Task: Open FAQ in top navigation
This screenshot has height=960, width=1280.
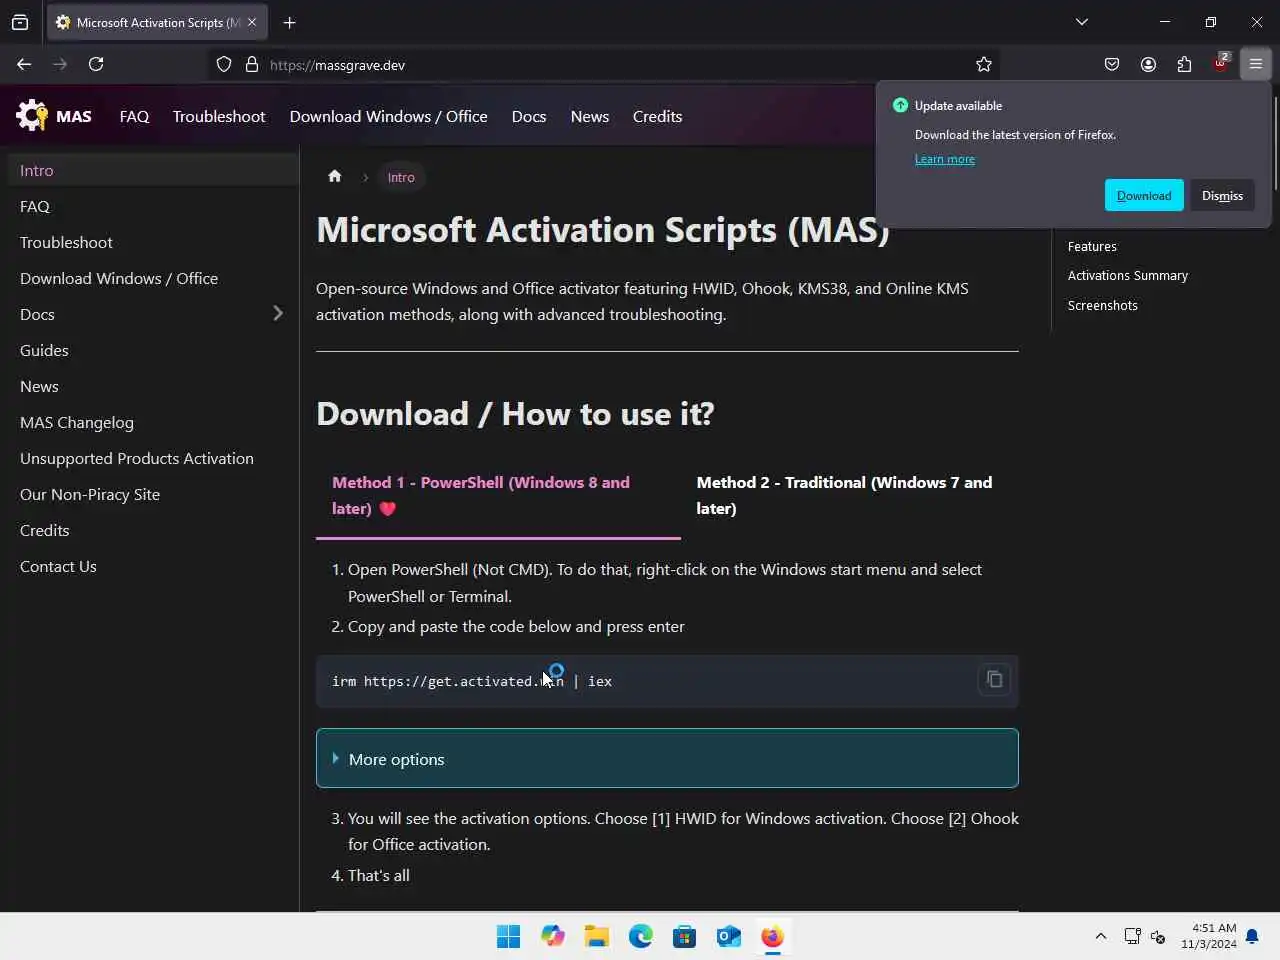Action: coord(134,116)
